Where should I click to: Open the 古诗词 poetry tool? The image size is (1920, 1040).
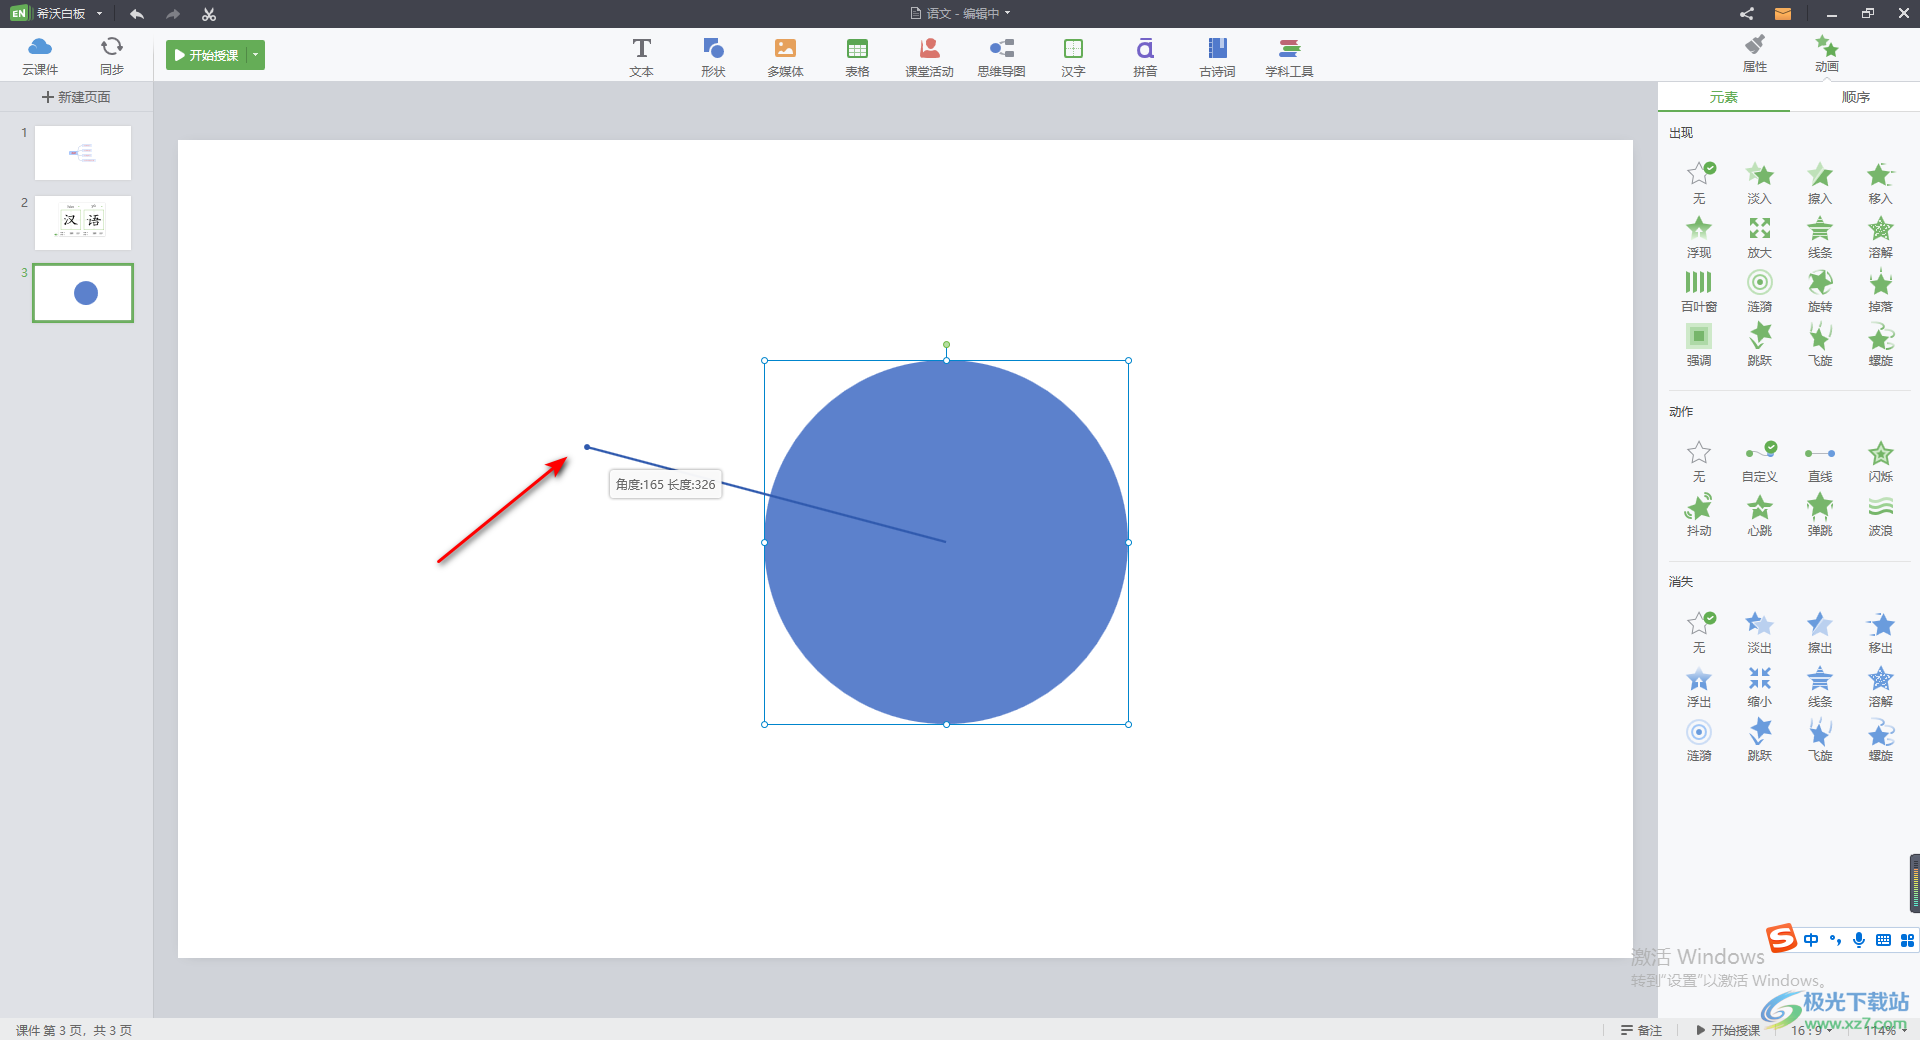coord(1217,57)
